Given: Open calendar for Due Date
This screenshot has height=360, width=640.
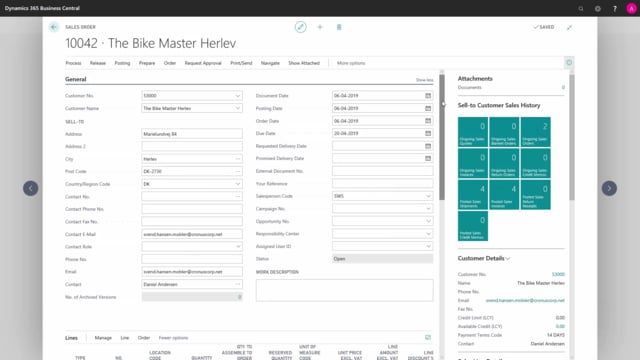Looking at the screenshot, I should 428,133.
